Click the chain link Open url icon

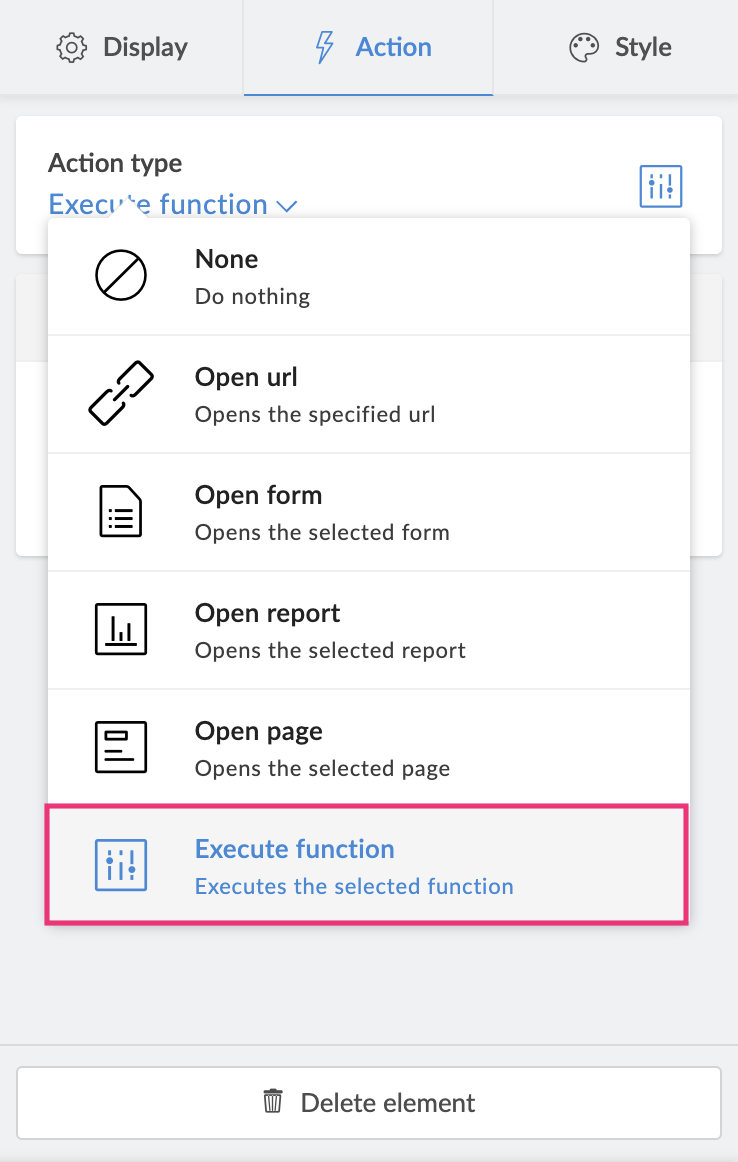[121, 394]
